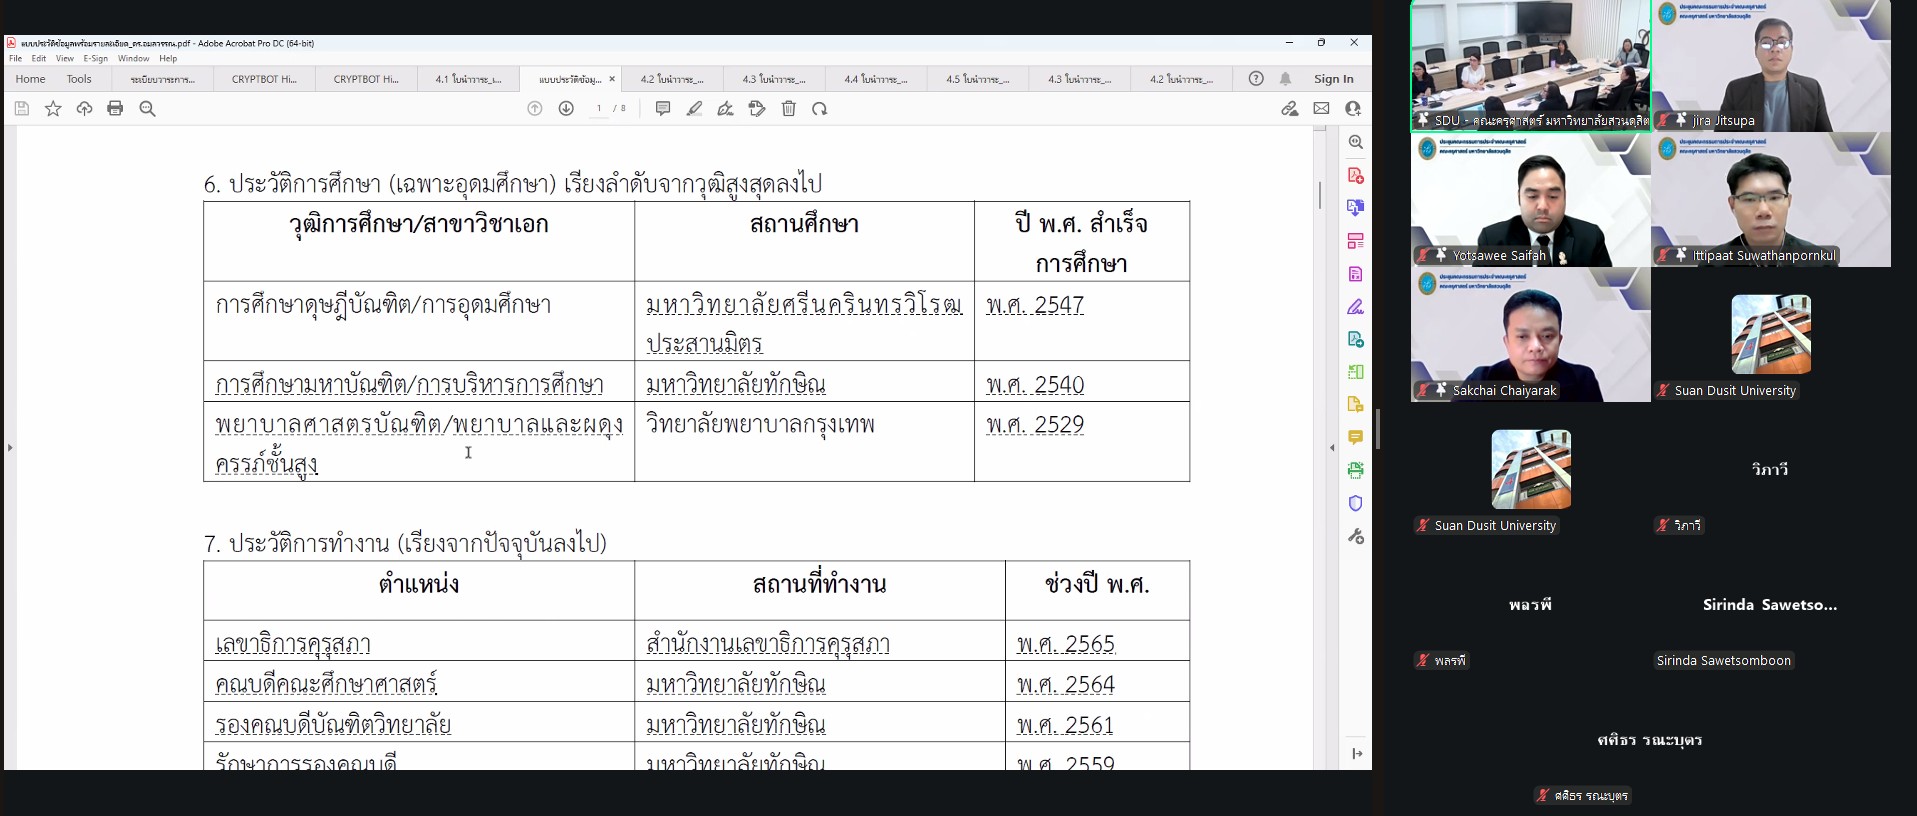
Task: Select the highlighter pen tool
Action: (x=694, y=108)
